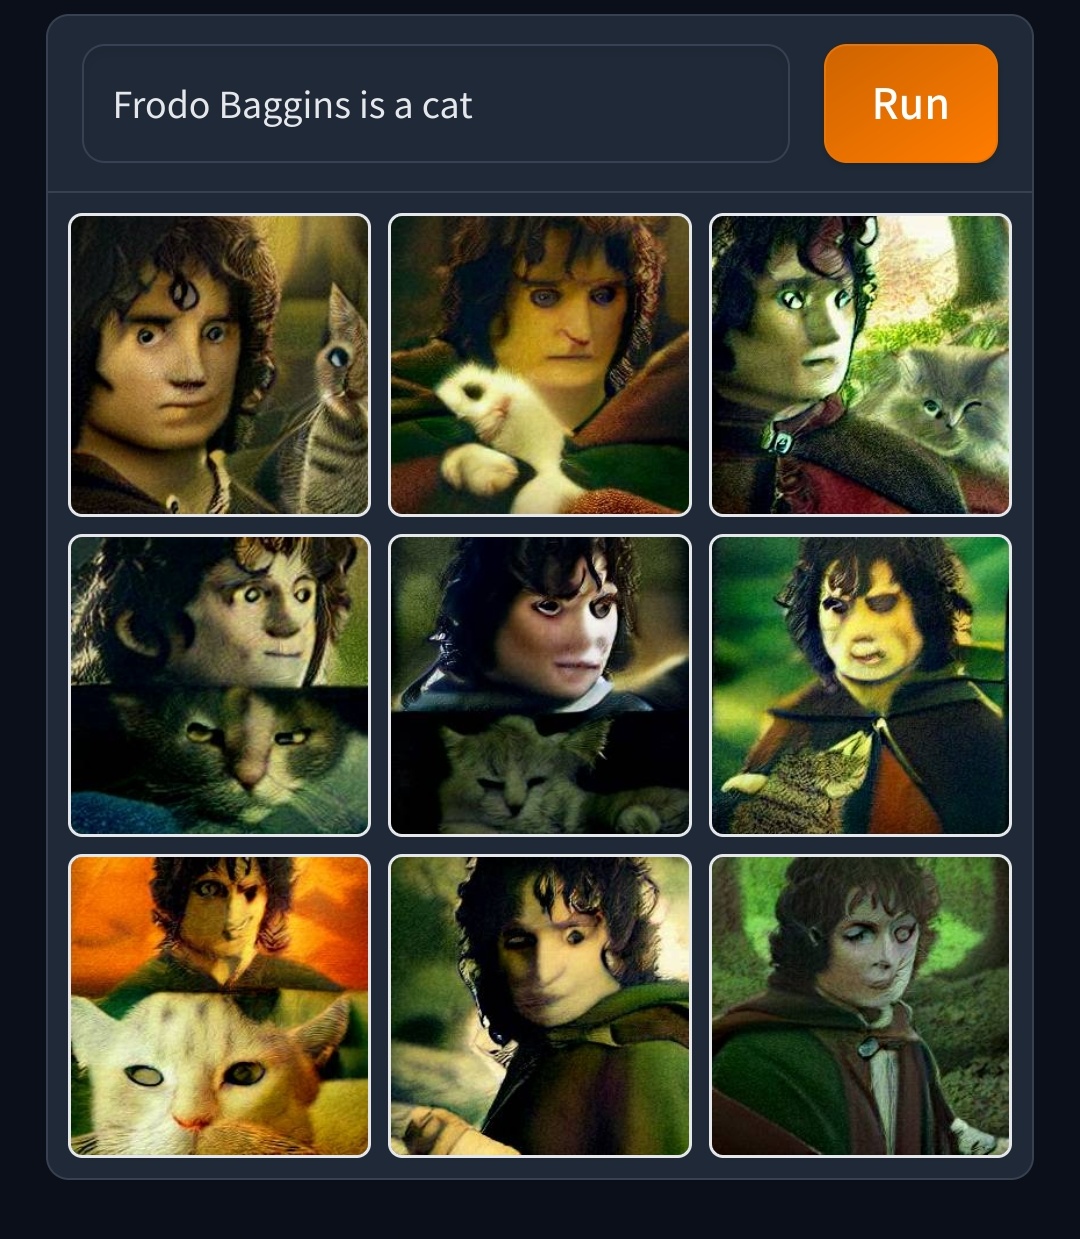The width and height of the screenshot is (1080, 1239).
Task: Select the cat-faced Frodo in the red and green cloak
Action: click(860, 1006)
